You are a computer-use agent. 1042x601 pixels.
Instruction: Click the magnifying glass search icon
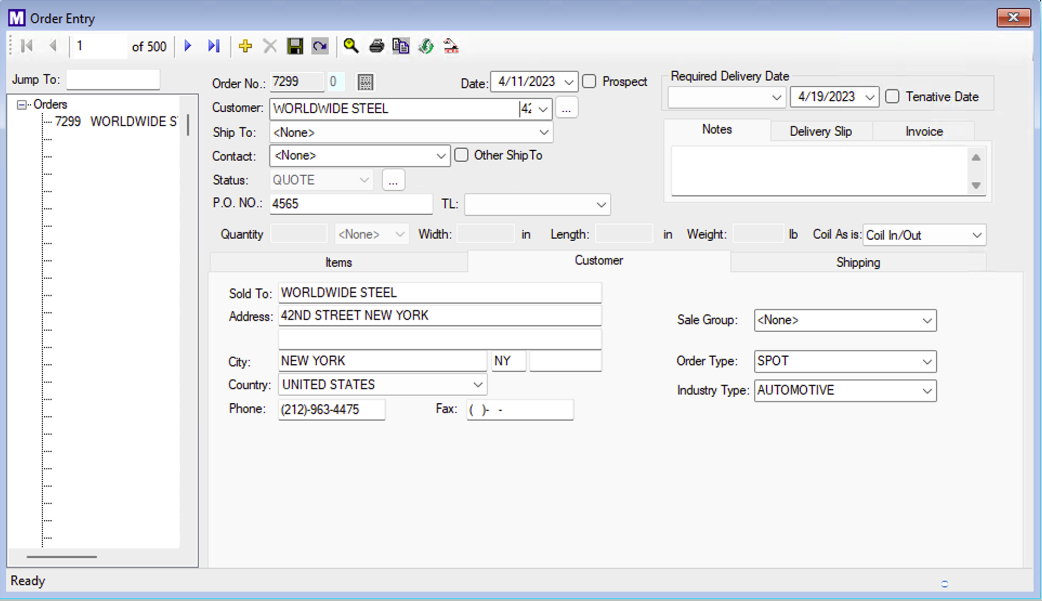tap(351, 46)
